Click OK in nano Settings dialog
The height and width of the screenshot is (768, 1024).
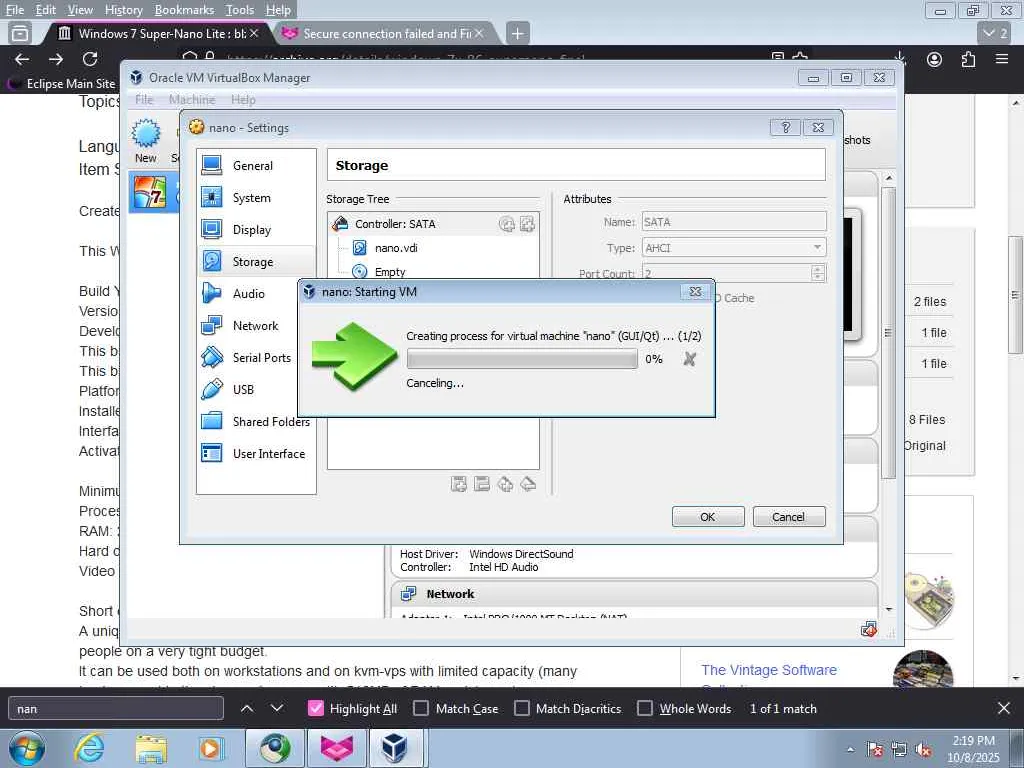pyautogui.click(x=708, y=517)
